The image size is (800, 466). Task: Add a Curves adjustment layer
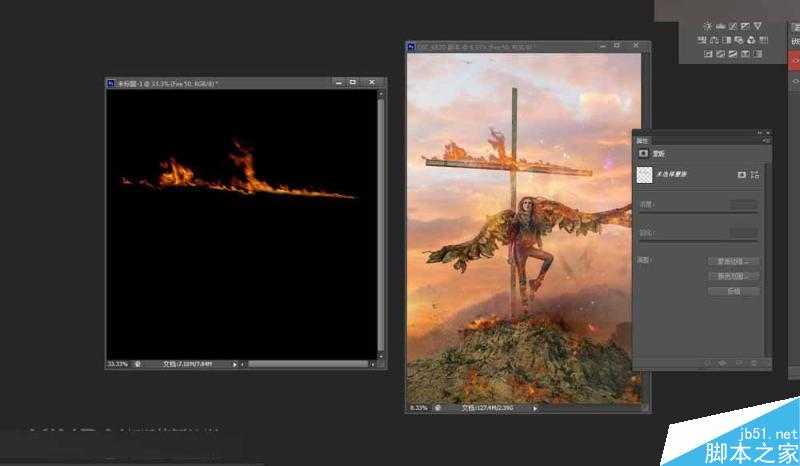pyautogui.click(x=733, y=26)
